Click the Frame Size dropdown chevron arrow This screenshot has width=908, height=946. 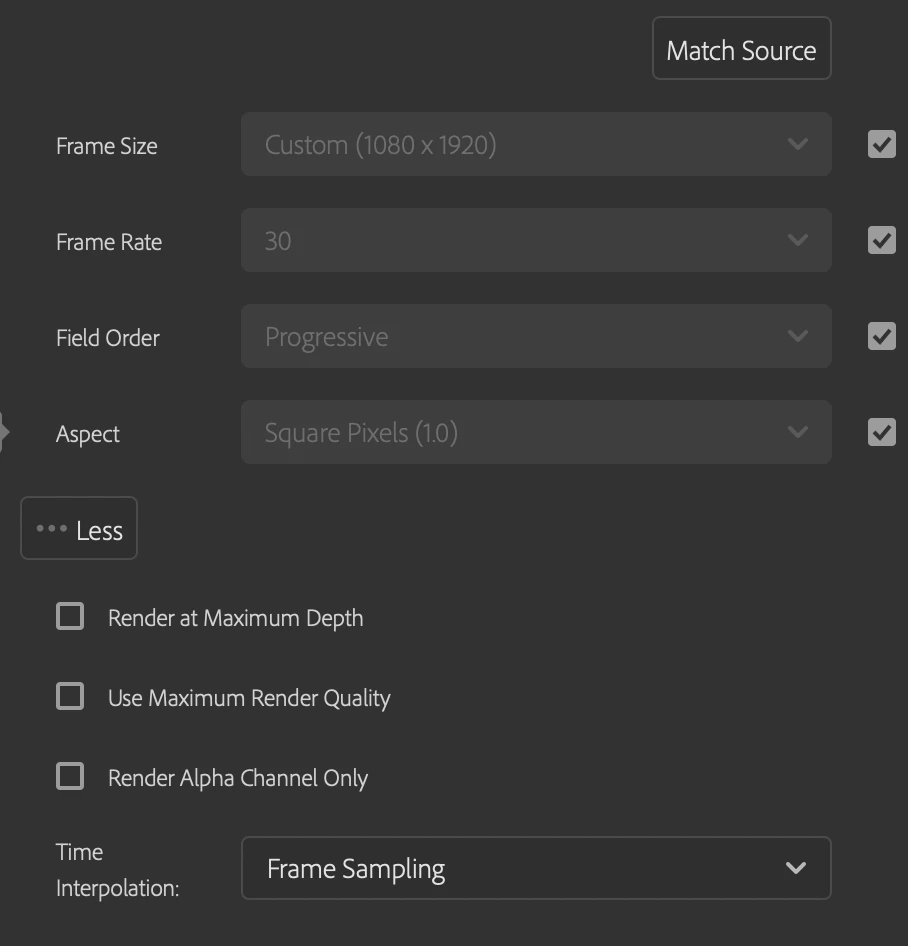(797, 145)
